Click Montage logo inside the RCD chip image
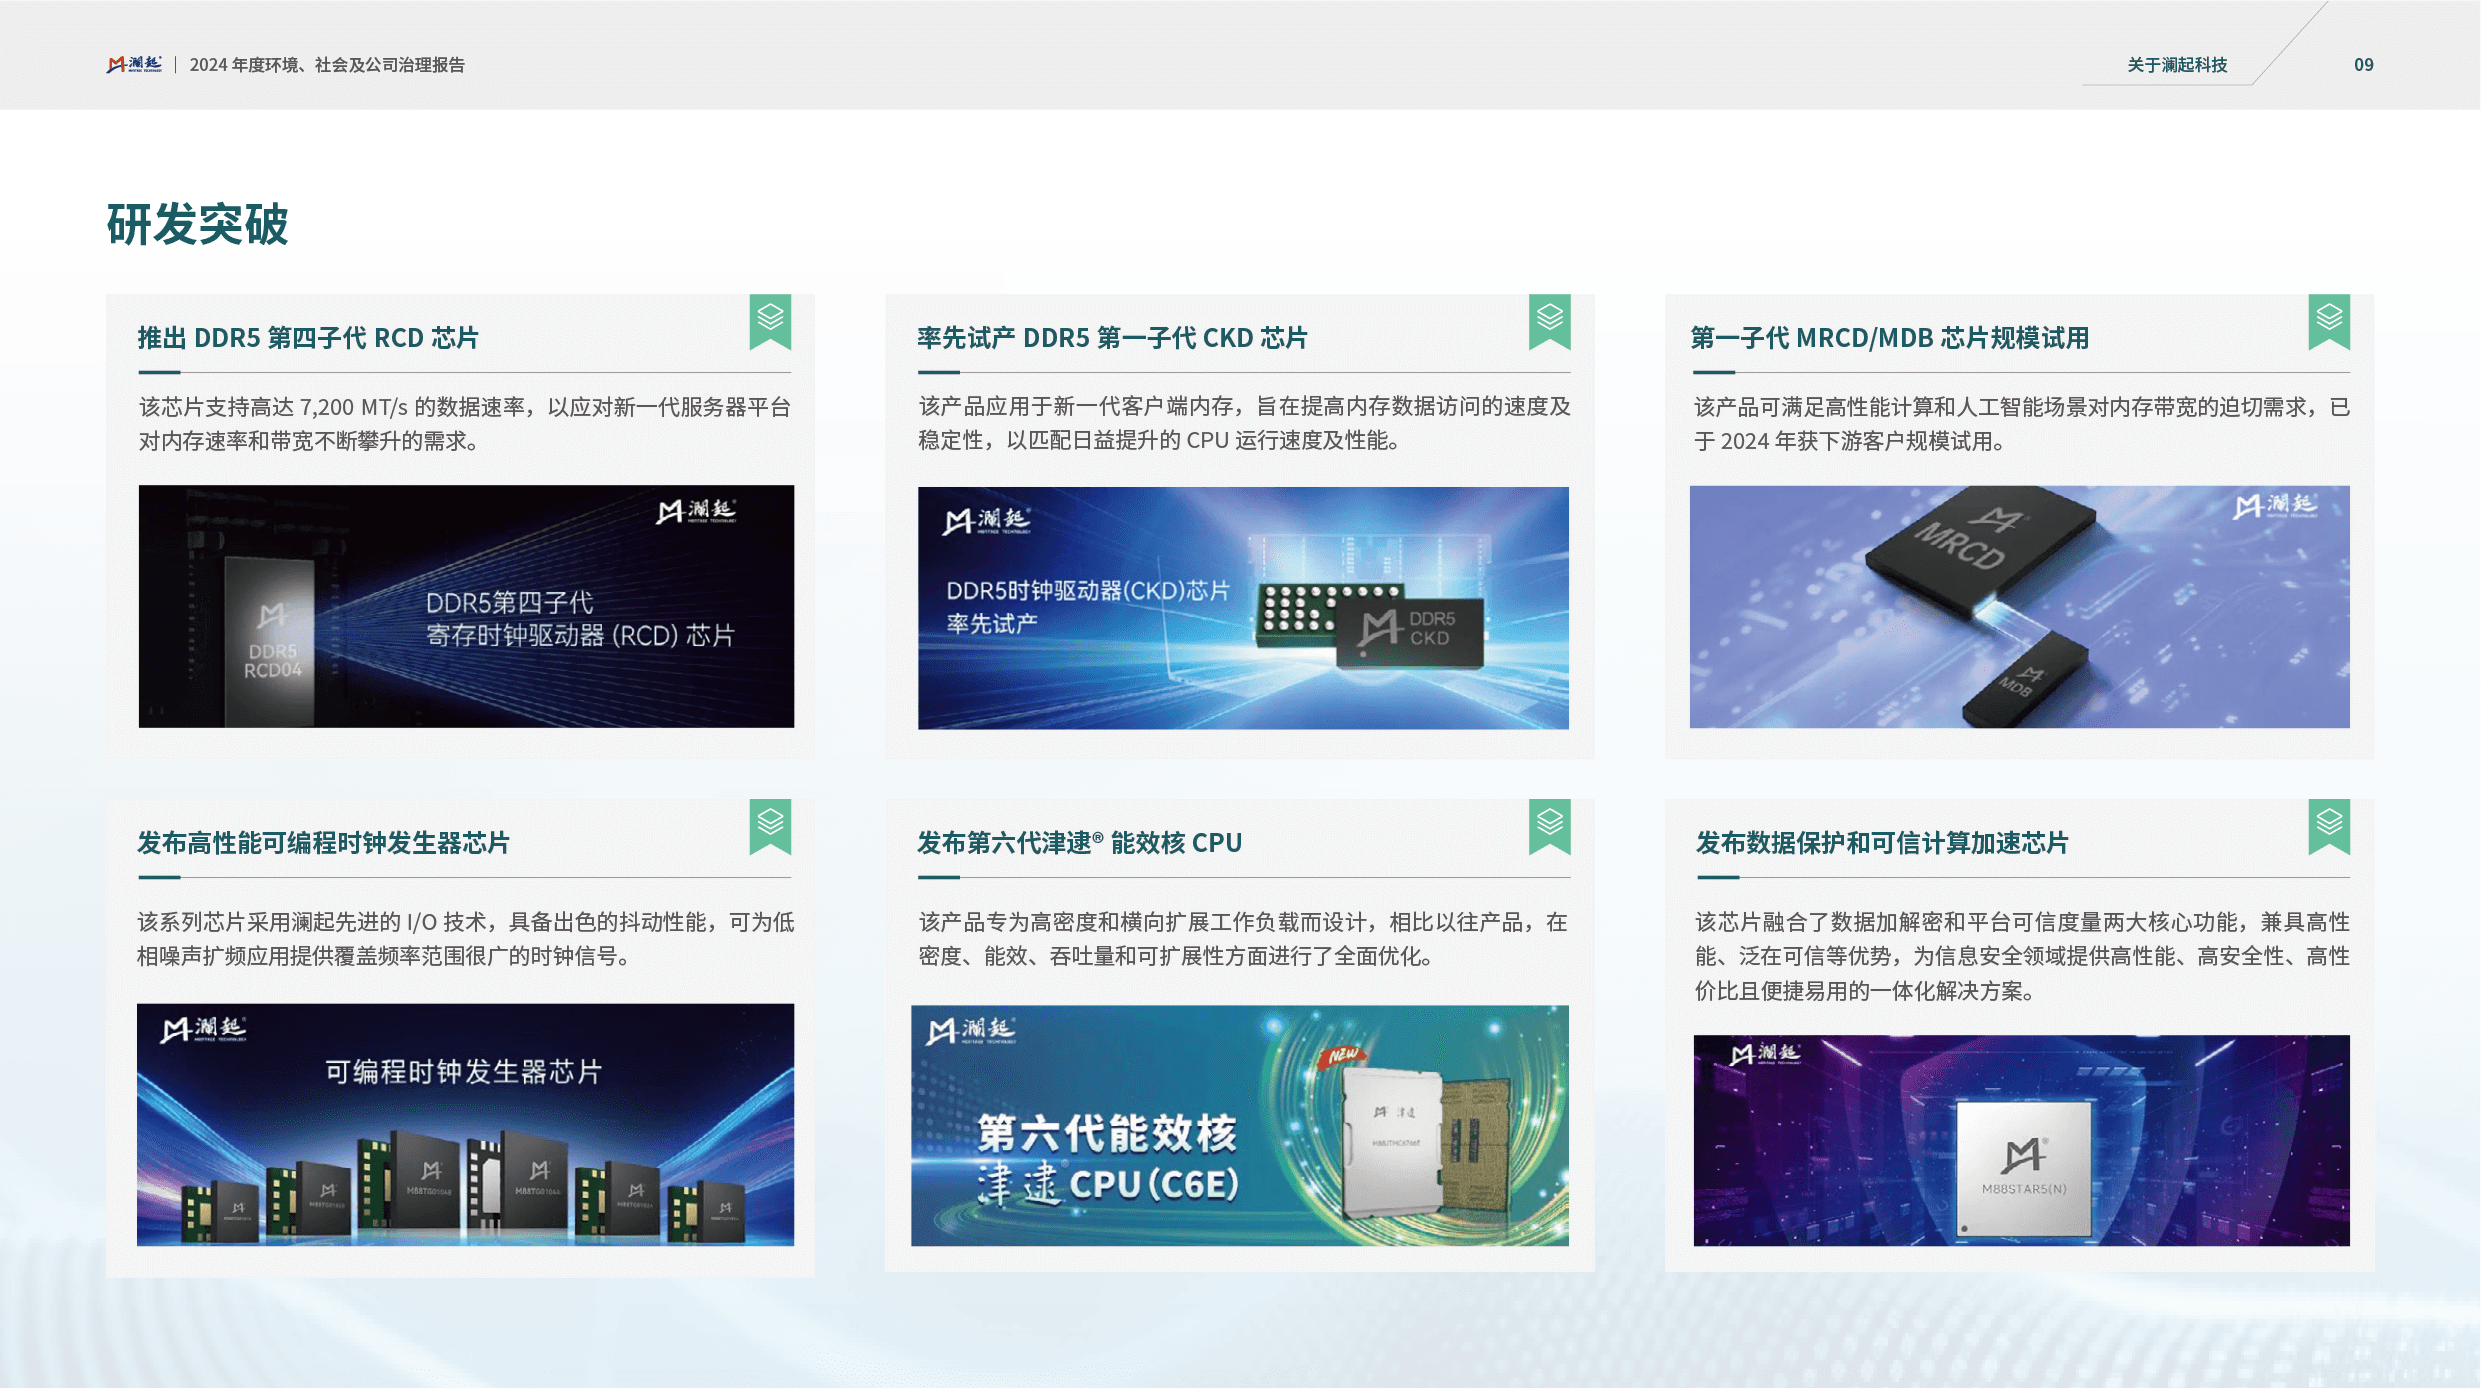2481x1389 pixels. pos(696,511)
